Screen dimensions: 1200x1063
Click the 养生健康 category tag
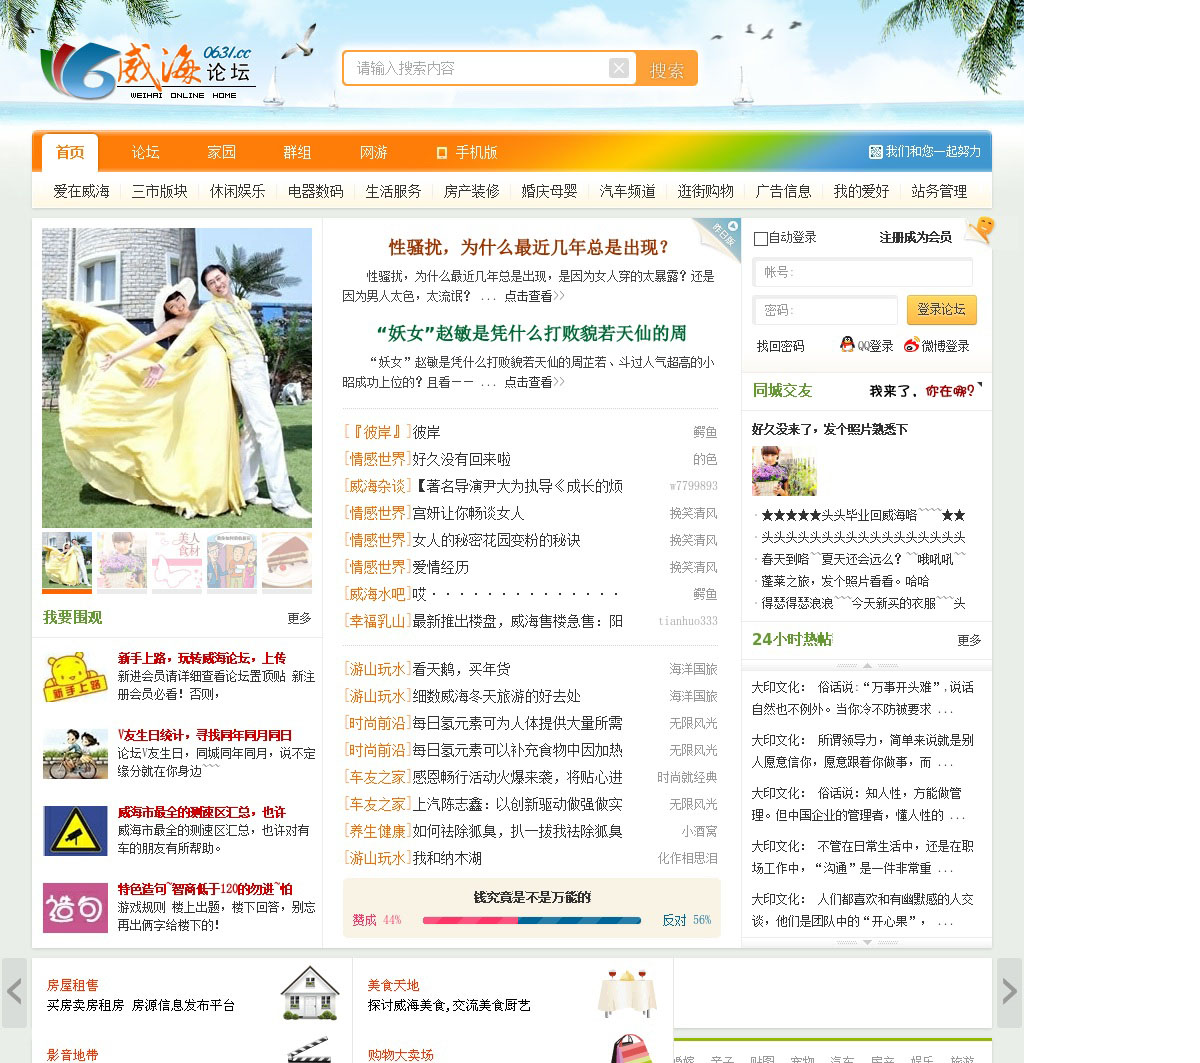click(377, 831)
